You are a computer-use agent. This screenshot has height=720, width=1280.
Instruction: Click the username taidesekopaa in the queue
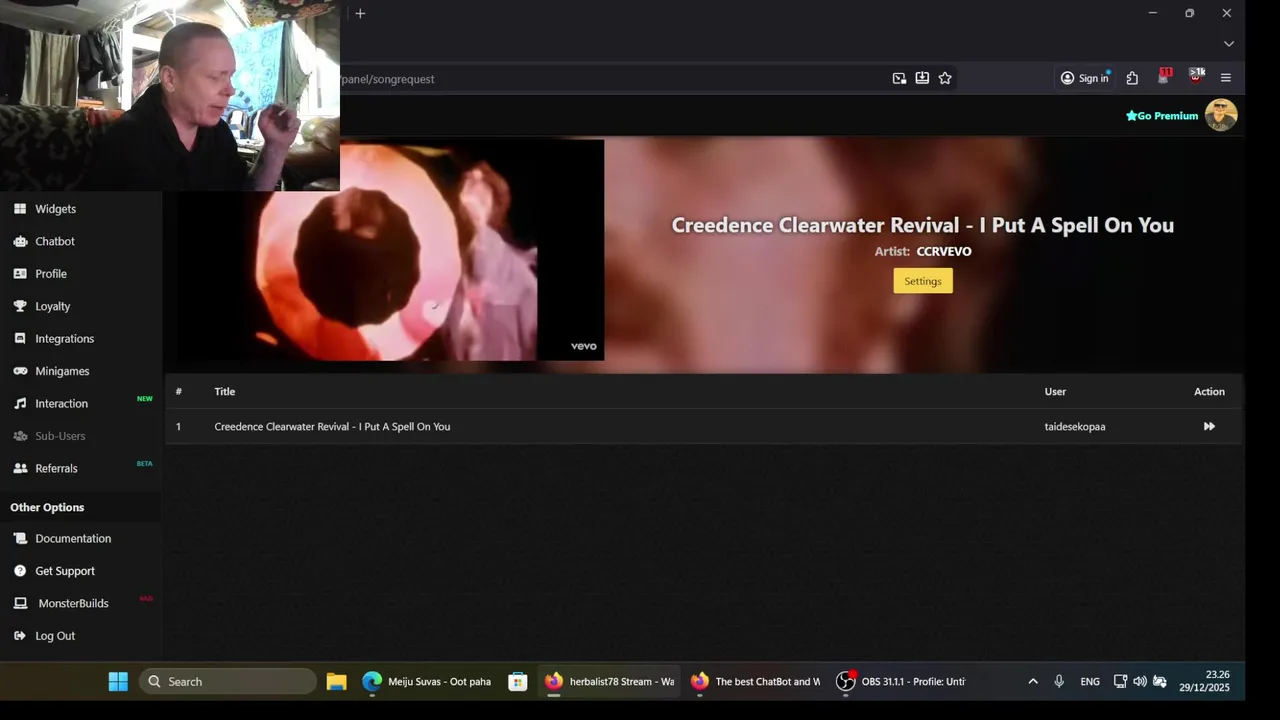(1075, 427)
